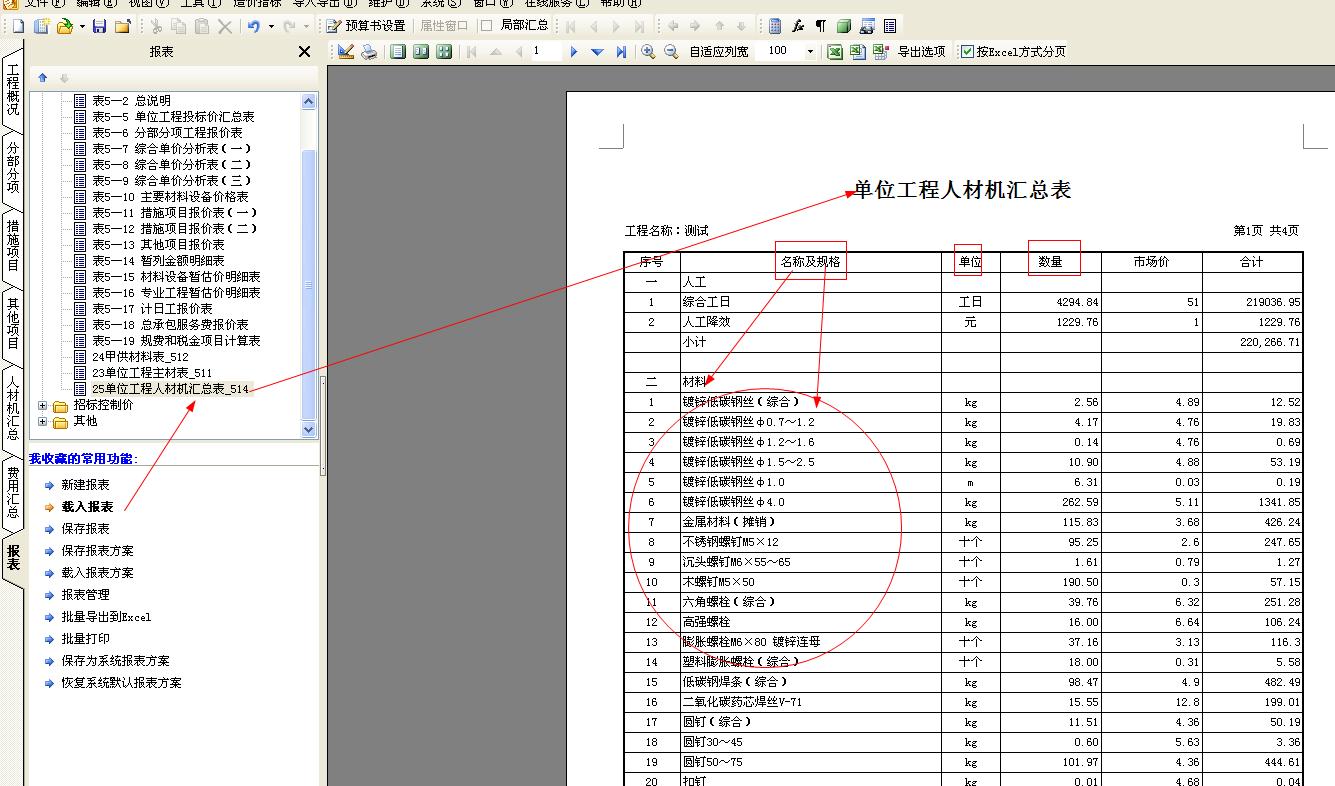Click the report tree scrollbar down arrow
This screenshot has height=786, width=1335.
pyautogui.click(x=308, y=429)
